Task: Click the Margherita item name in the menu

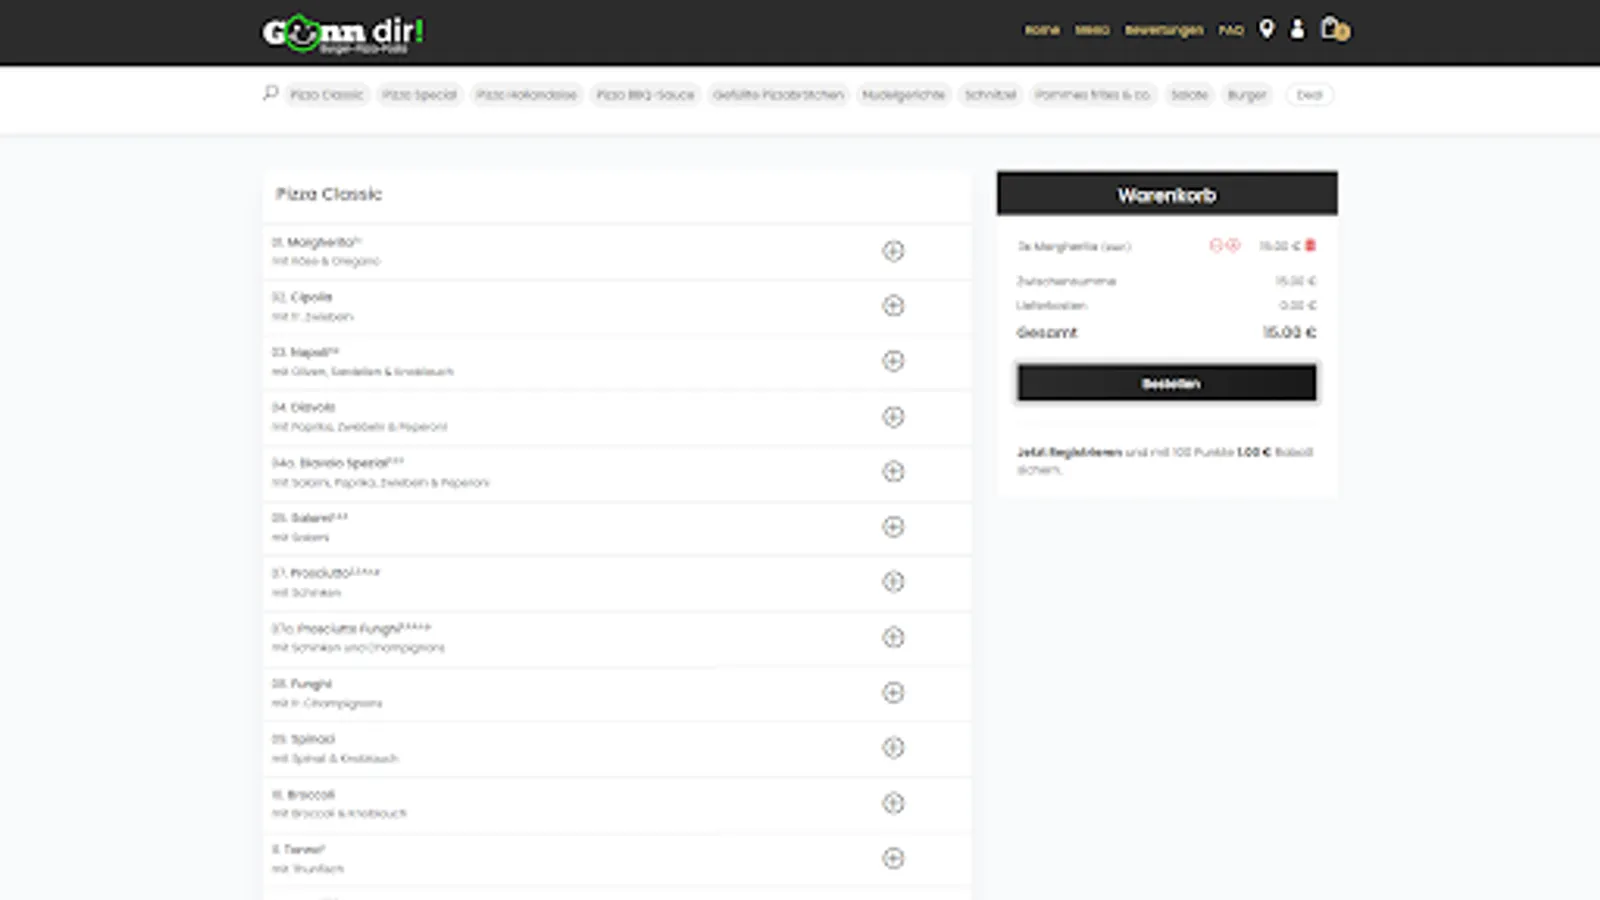Action: 316,242
